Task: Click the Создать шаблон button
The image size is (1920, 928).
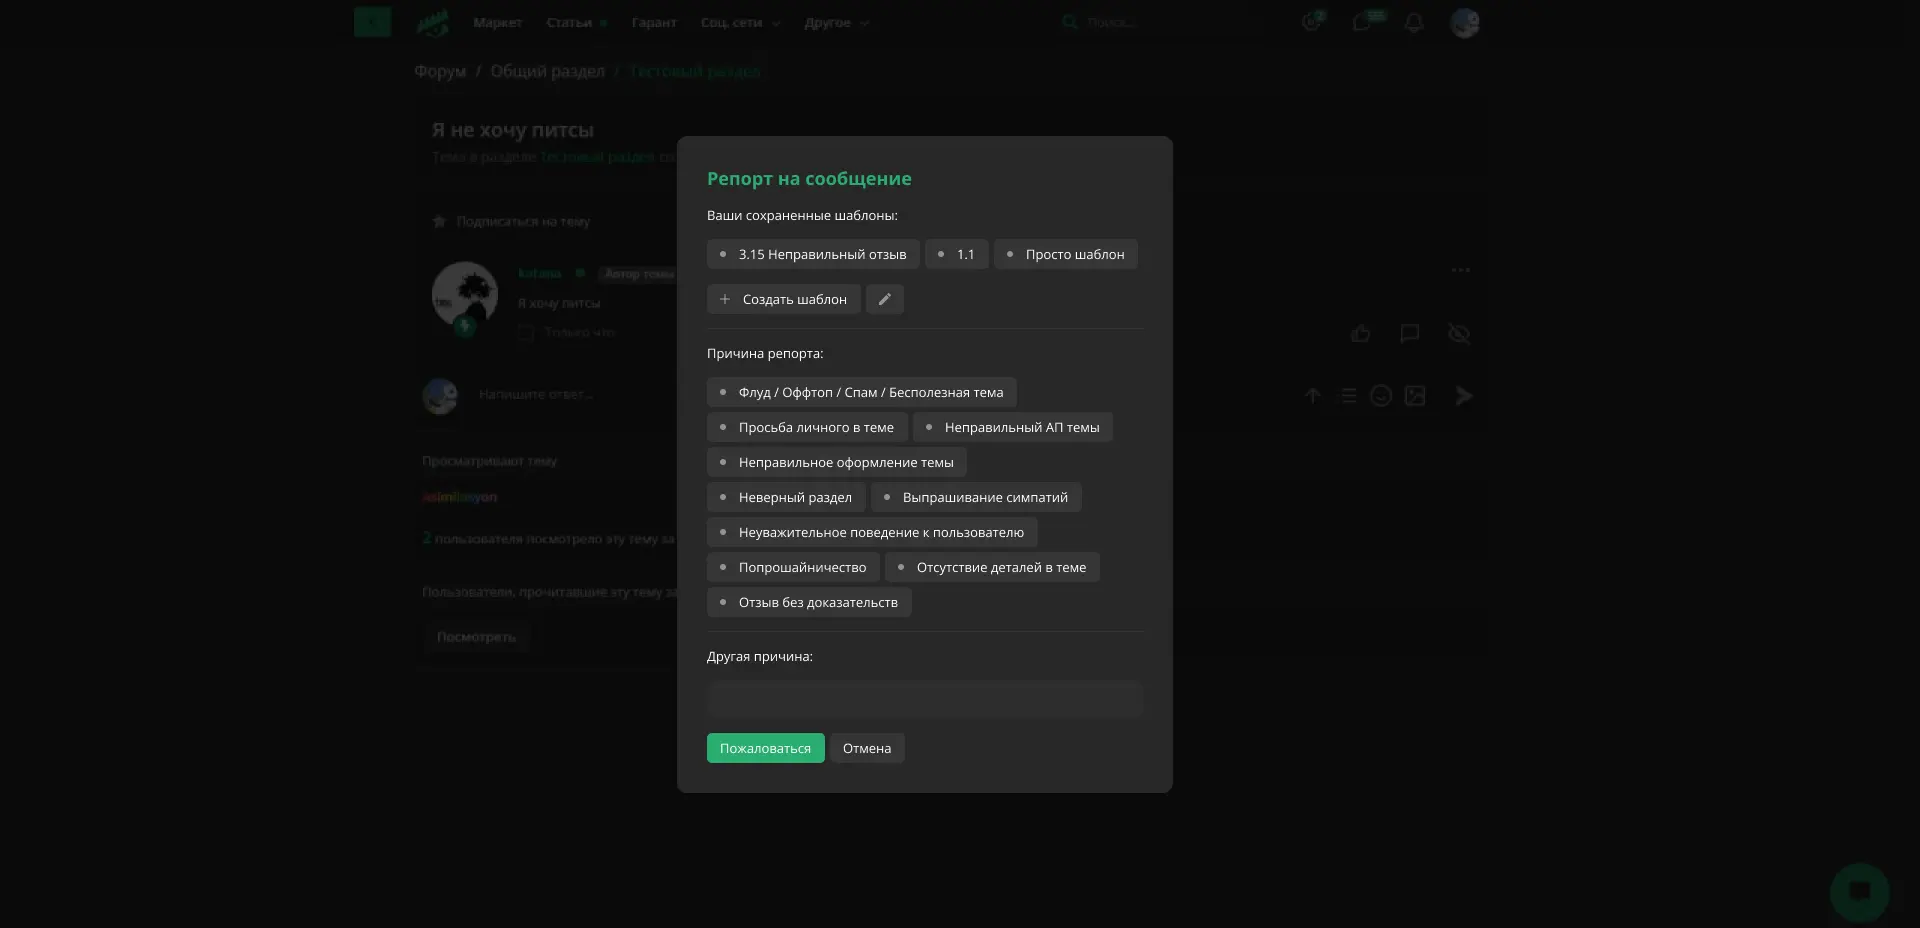Action: (784, 299)
